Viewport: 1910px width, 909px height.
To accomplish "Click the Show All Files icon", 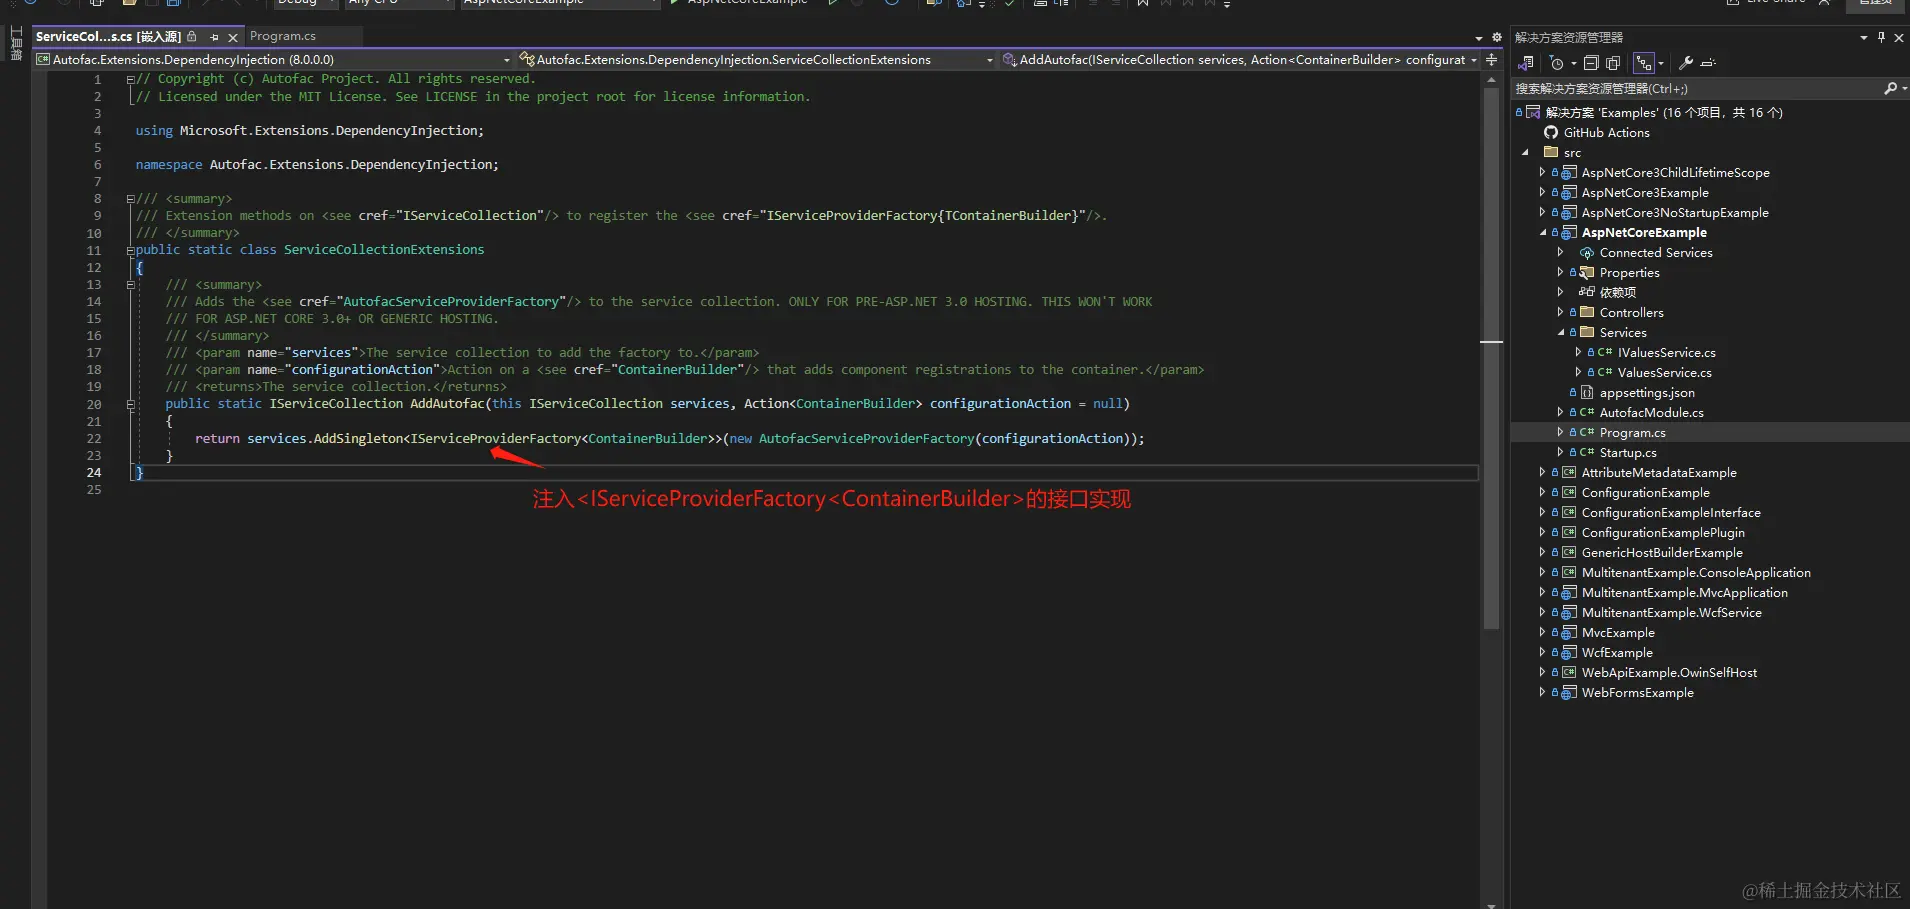I will pyautogui.click(x=1613, y=63).
